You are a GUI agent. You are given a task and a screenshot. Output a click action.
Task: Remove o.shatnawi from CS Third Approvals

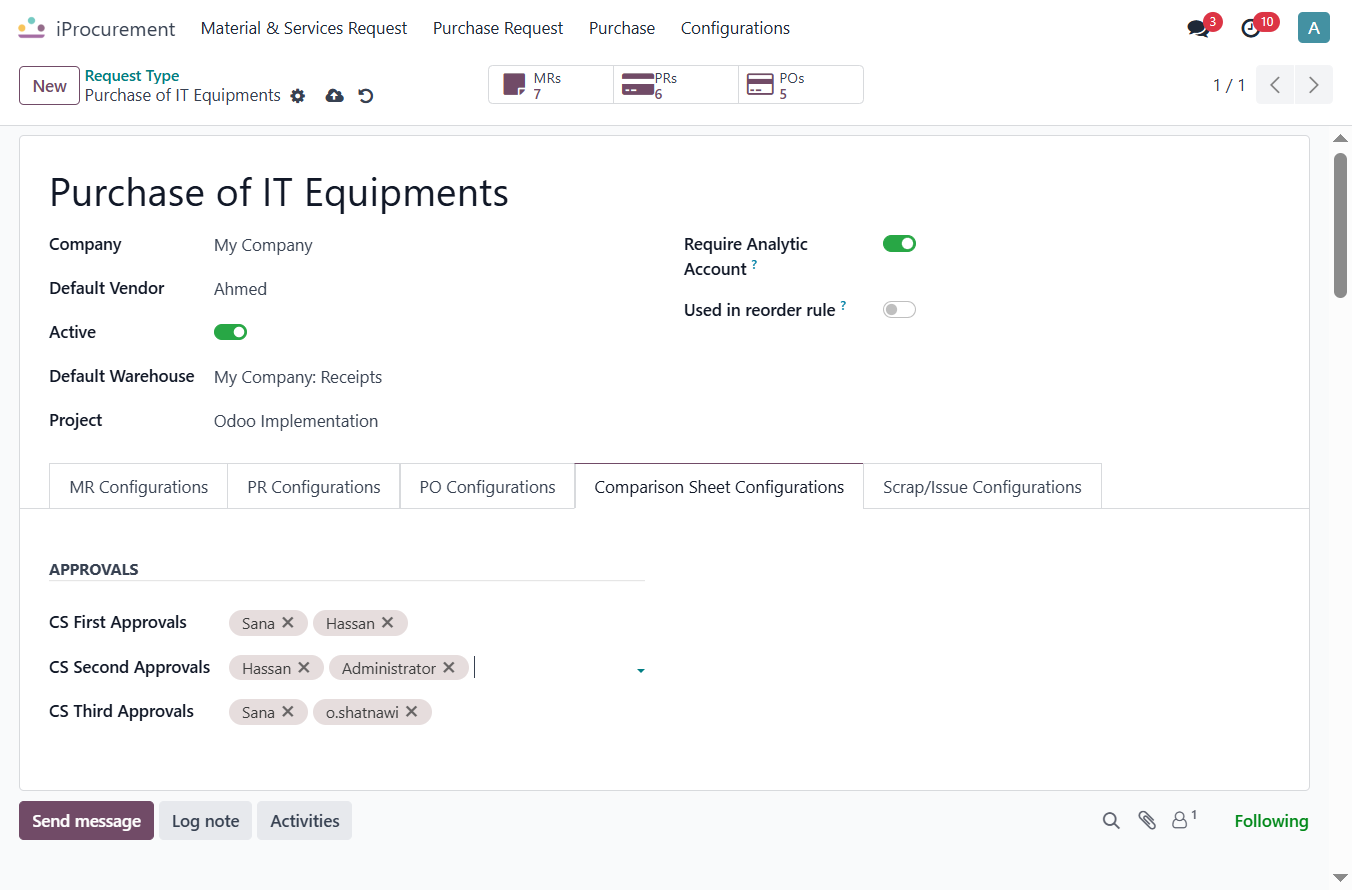[x=412, y=711]
